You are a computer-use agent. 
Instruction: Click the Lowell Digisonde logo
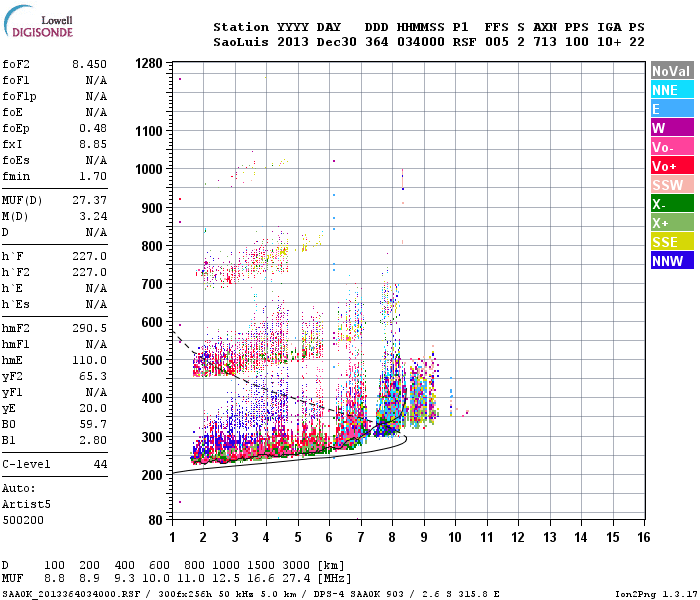38,21
